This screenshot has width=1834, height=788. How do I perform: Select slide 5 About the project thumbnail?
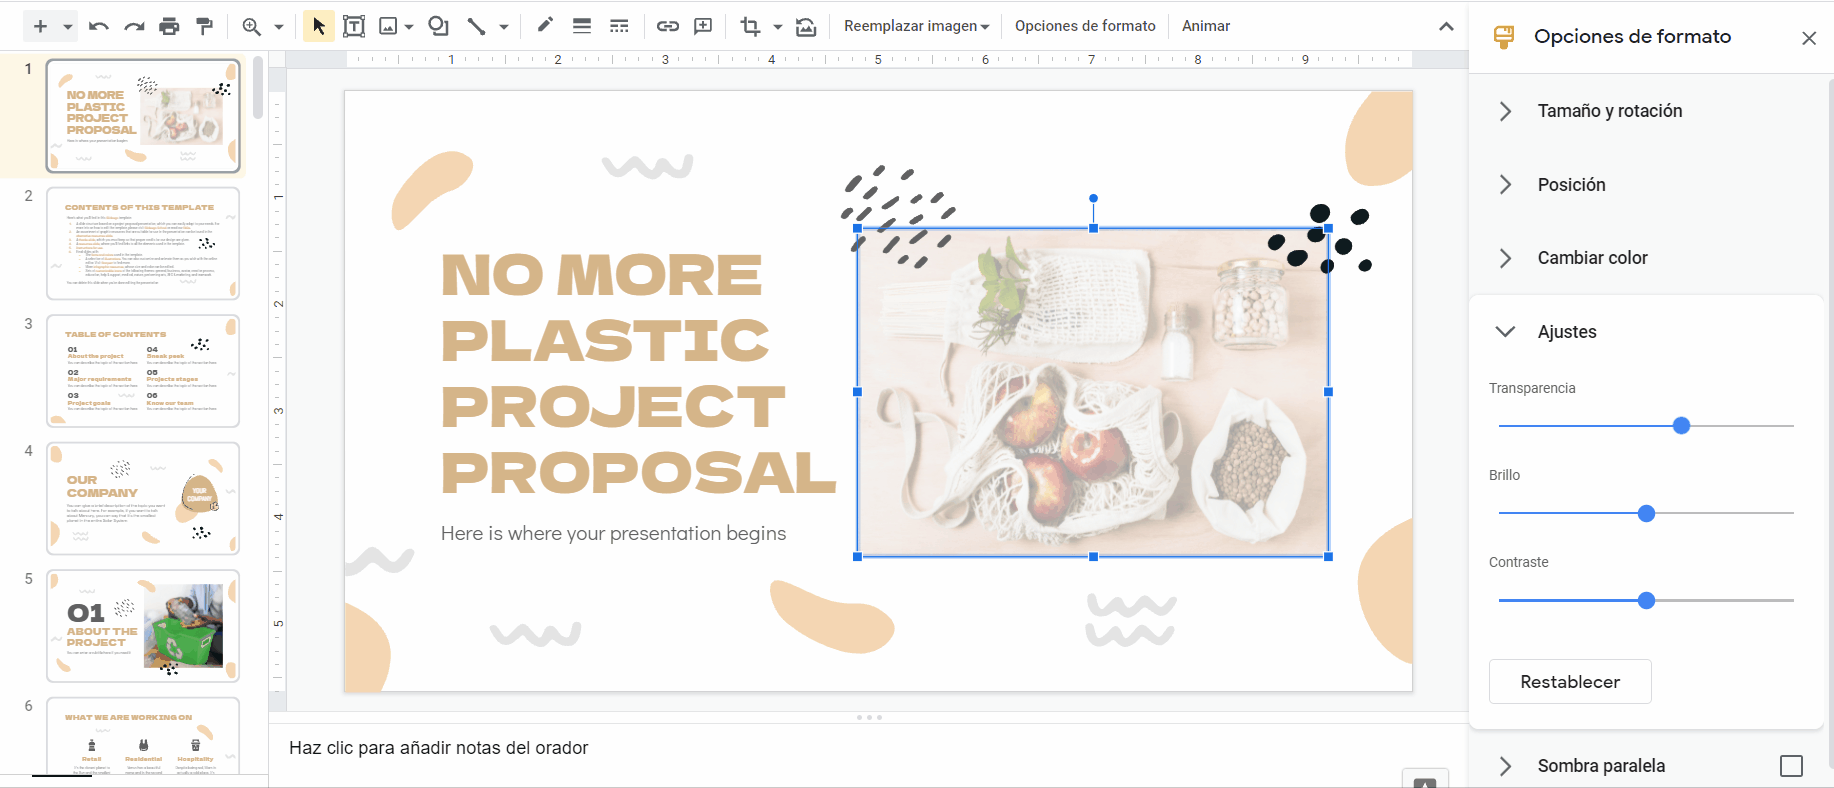coord(143,626)
